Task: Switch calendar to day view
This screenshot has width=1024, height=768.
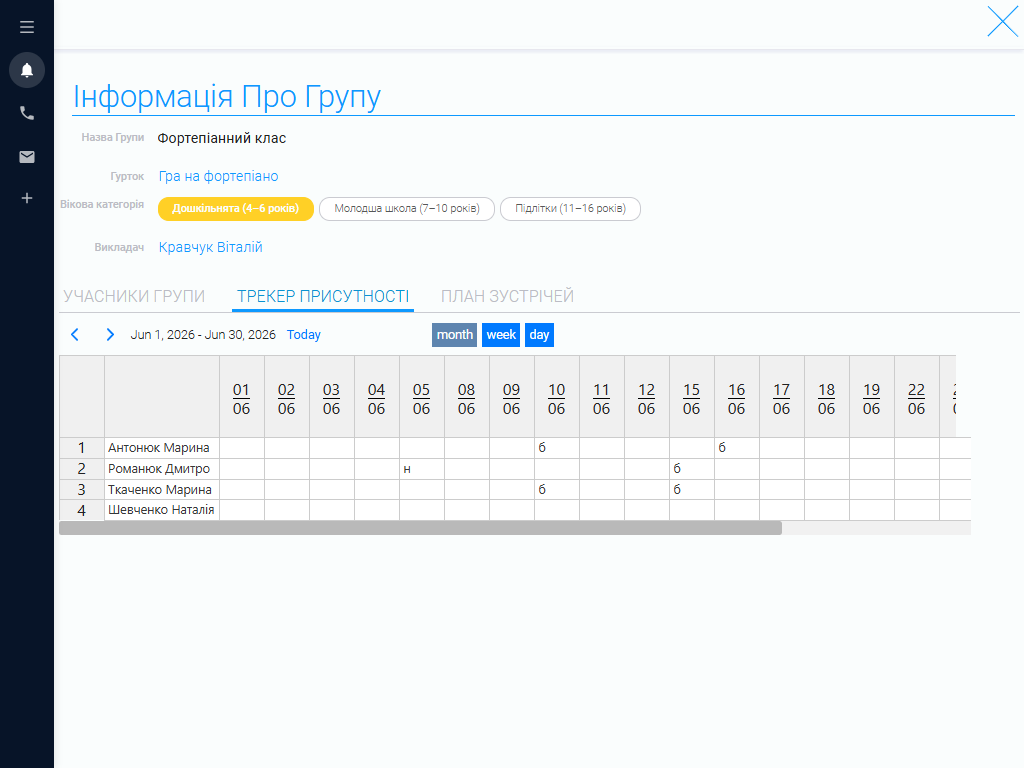Action: coord(539,335)
